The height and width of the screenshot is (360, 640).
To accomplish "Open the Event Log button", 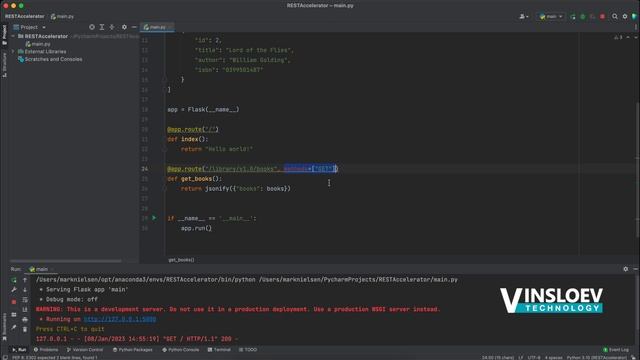I will (616, 350).
